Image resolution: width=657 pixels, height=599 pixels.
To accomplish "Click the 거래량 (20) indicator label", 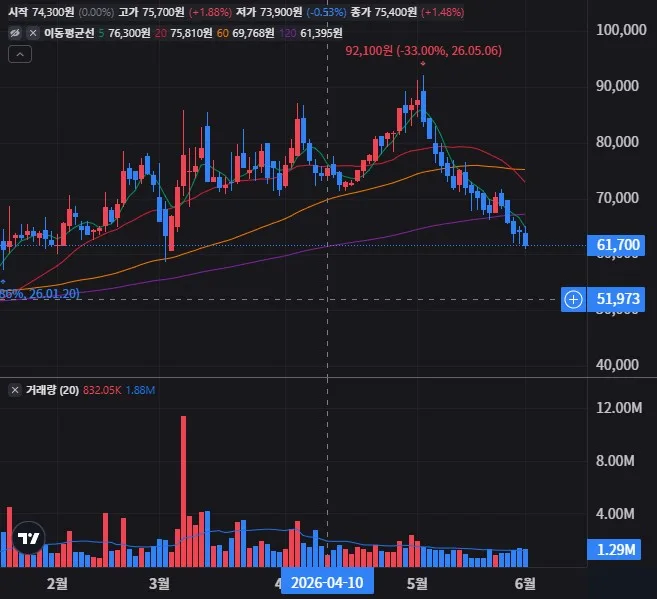I will [x=52, y=390].
